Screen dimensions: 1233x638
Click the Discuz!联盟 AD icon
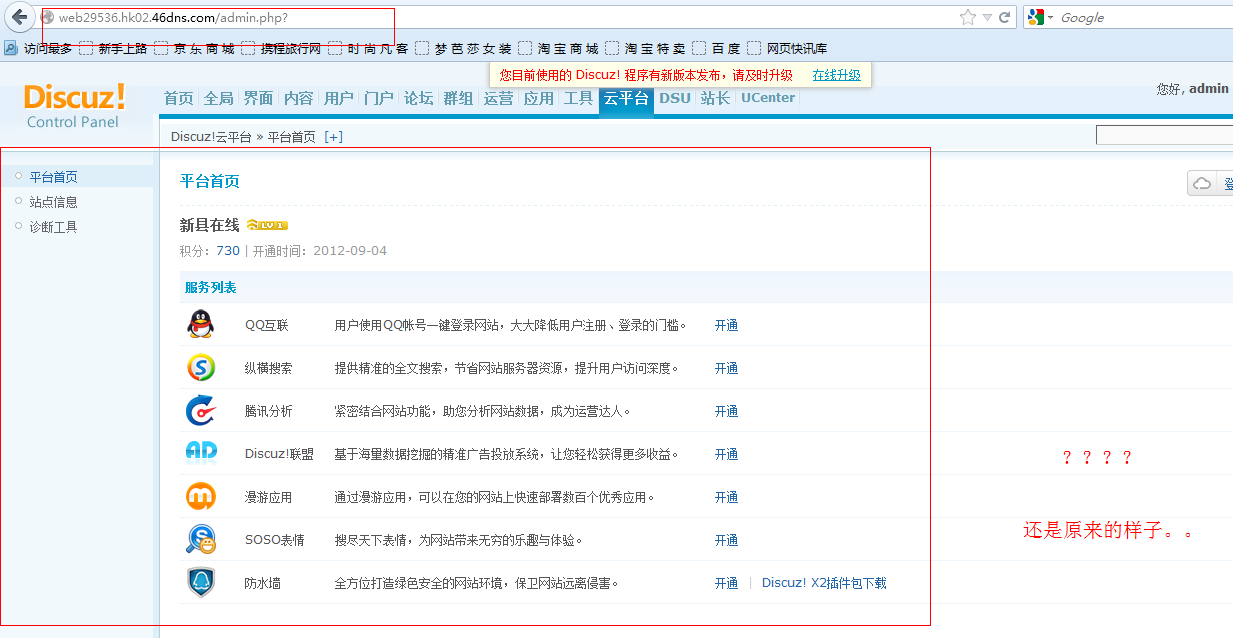pos(201,453)
